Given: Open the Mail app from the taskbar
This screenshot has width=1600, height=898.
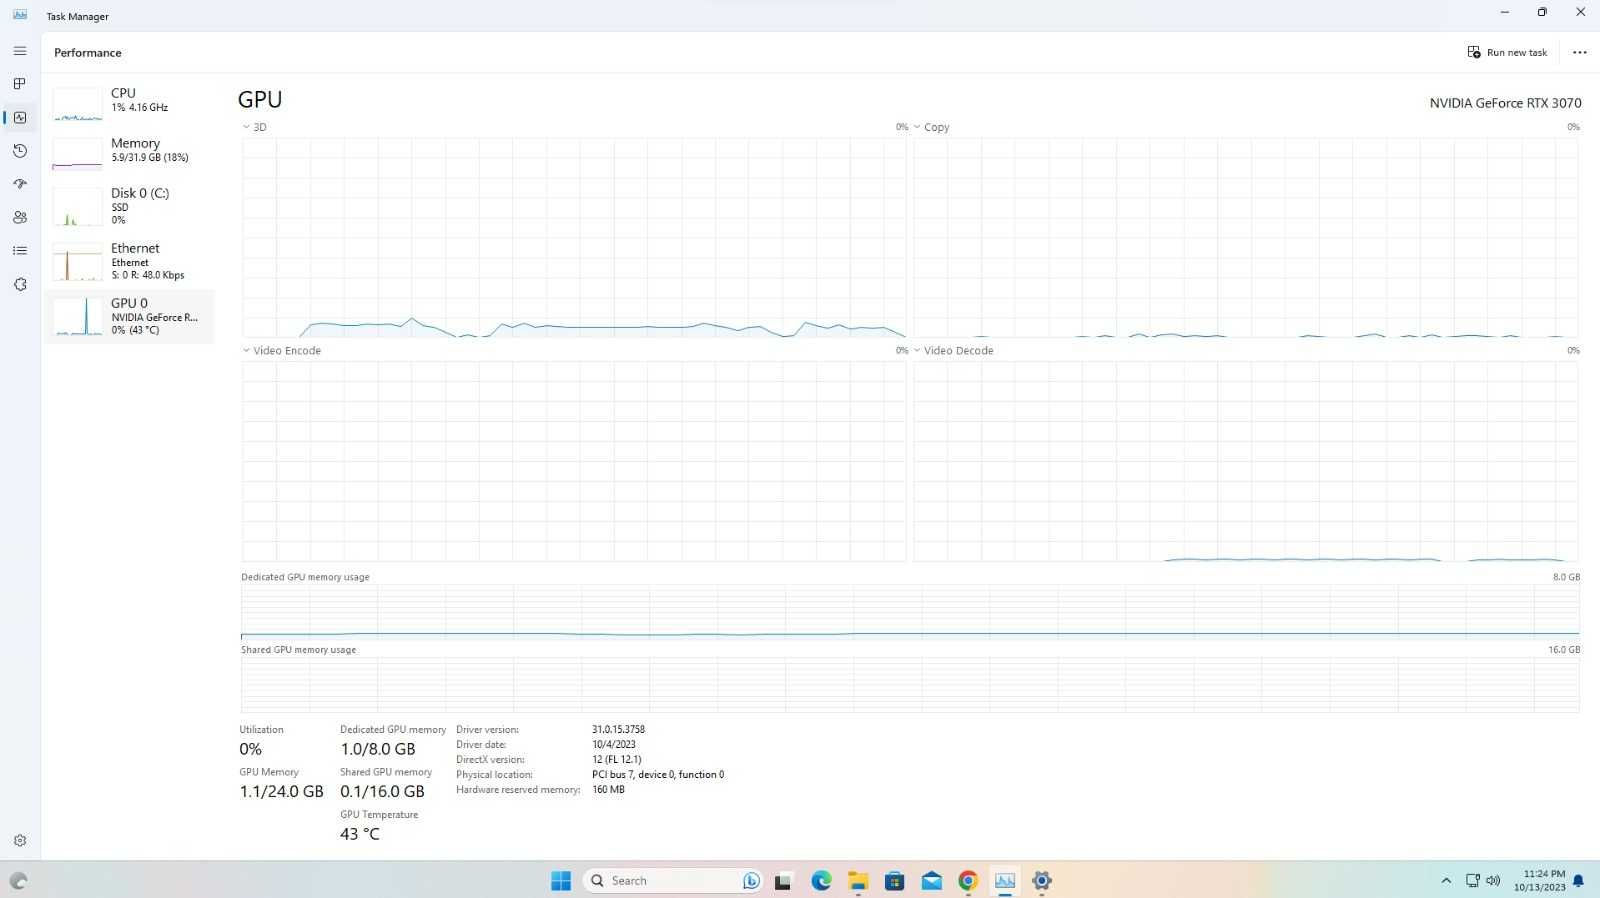Looking at the screenshot, I should pyautogui.click(x=932, y=880).
